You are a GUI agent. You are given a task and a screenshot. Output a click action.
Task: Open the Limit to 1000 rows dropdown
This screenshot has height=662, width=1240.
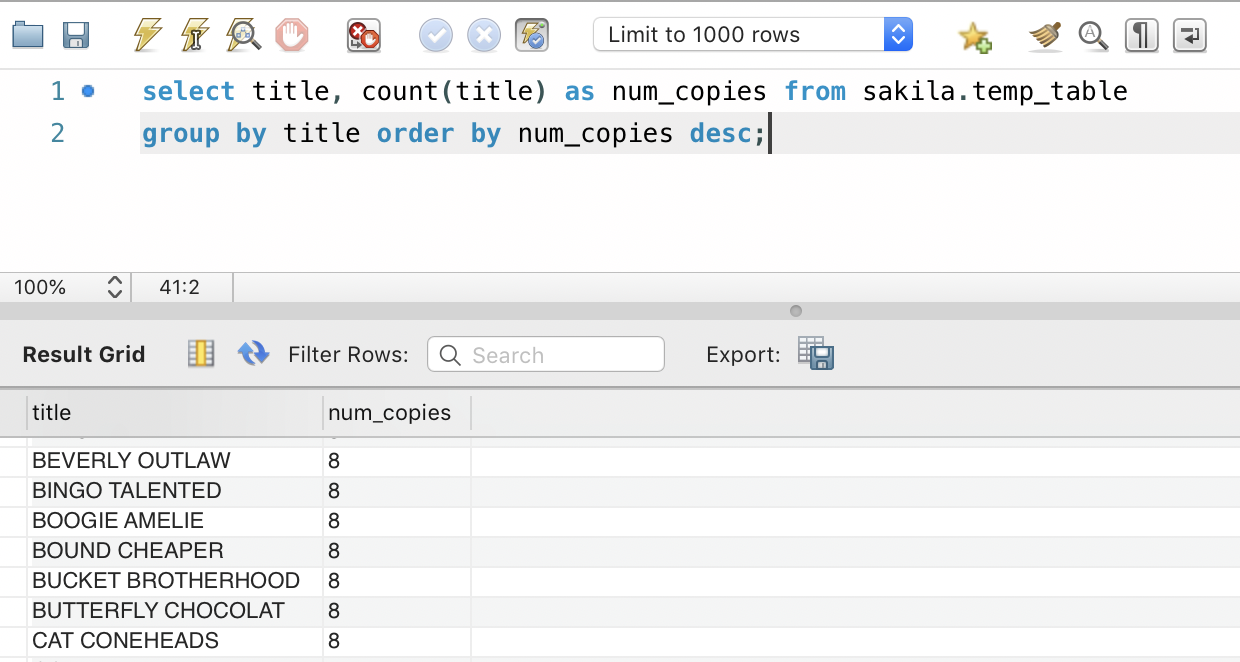pos(753,35)
